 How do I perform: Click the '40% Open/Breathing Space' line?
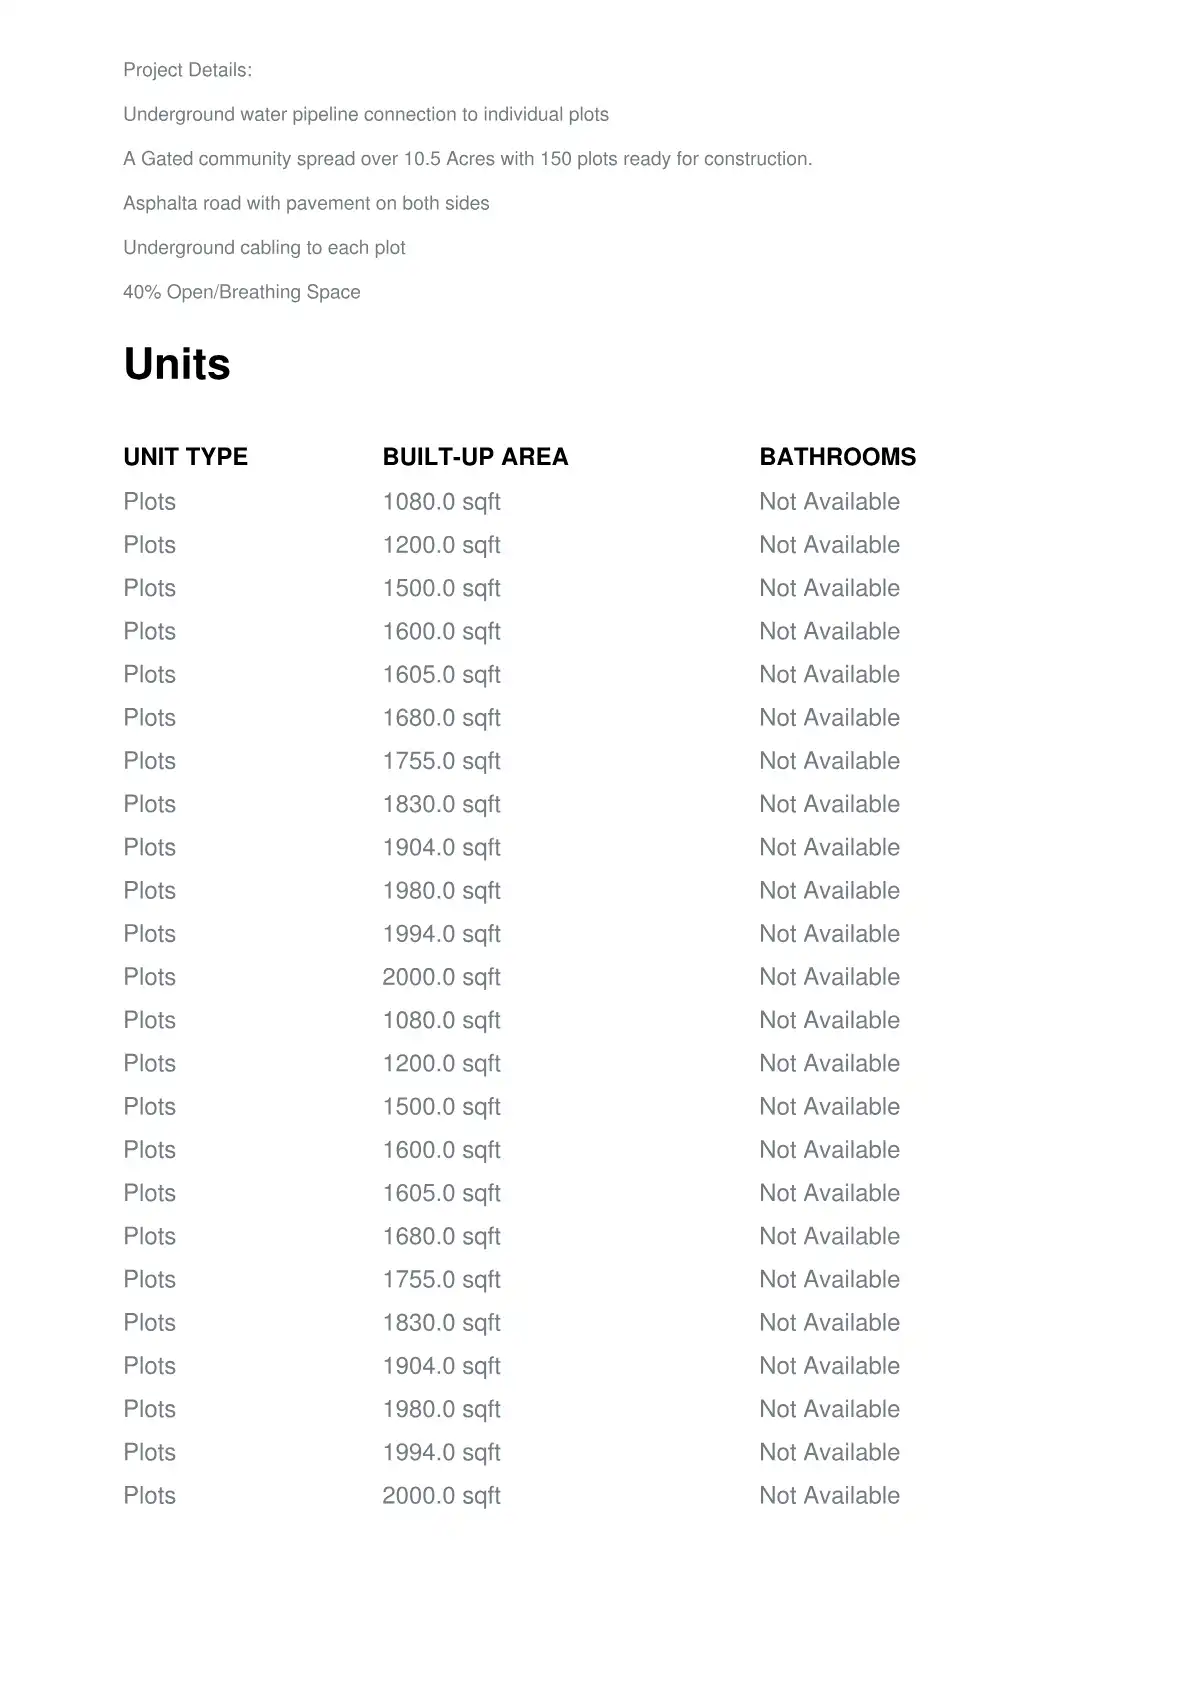[x=242, y=292]
